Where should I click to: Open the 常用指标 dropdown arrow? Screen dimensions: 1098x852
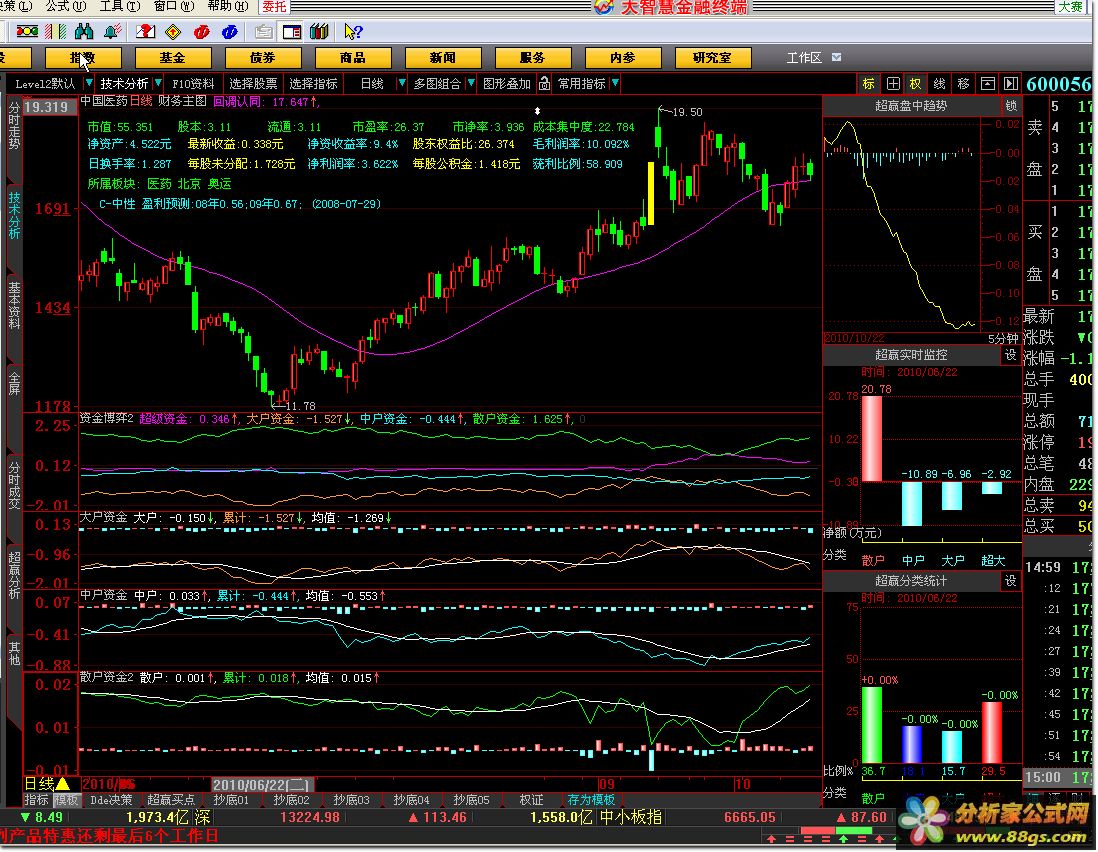click(615, 83)
